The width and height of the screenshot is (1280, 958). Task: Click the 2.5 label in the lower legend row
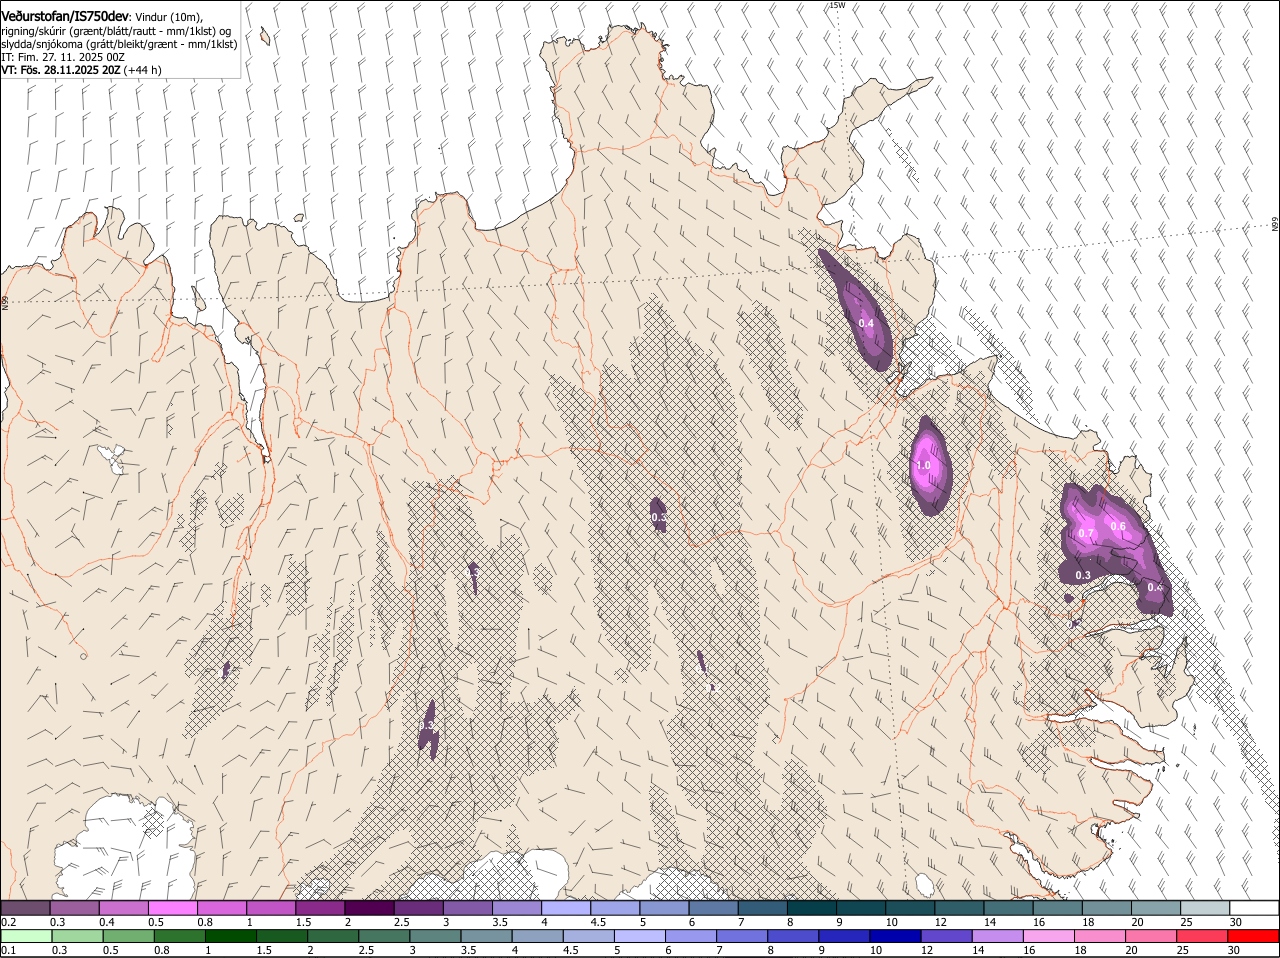click(x=366, y=950)
